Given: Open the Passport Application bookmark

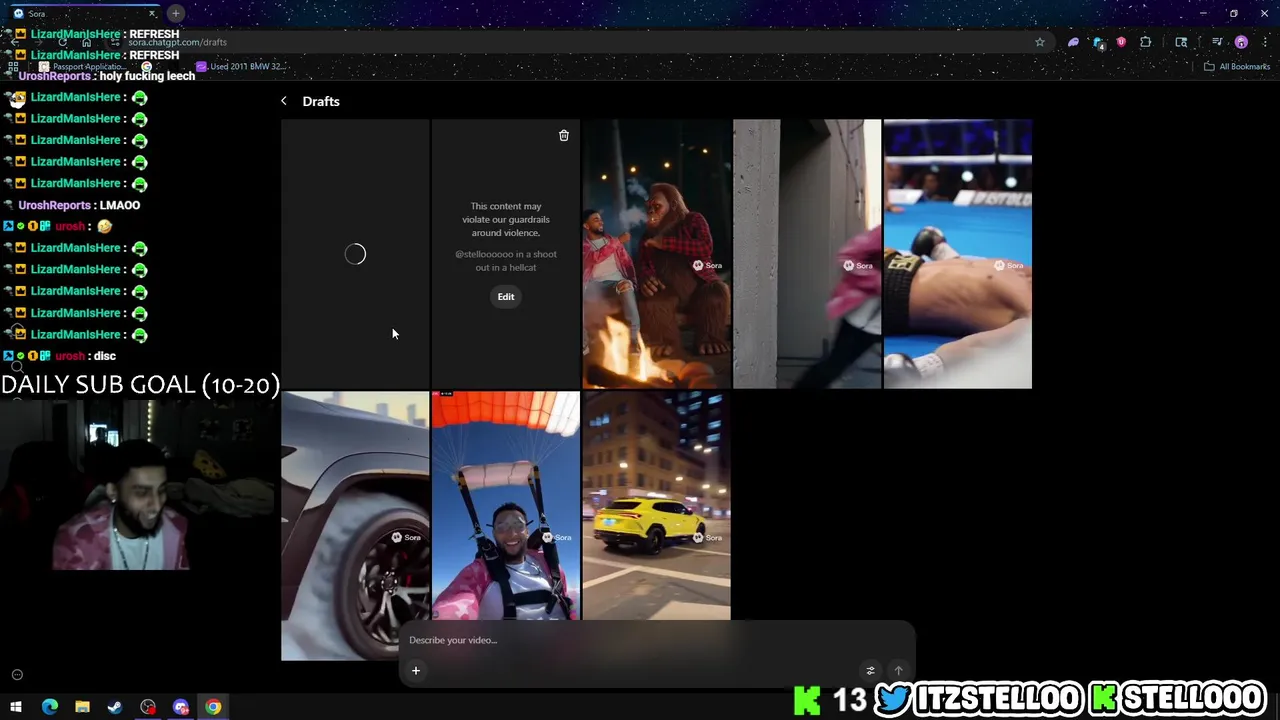Looking at the screenshot, I should click(82, 67).
